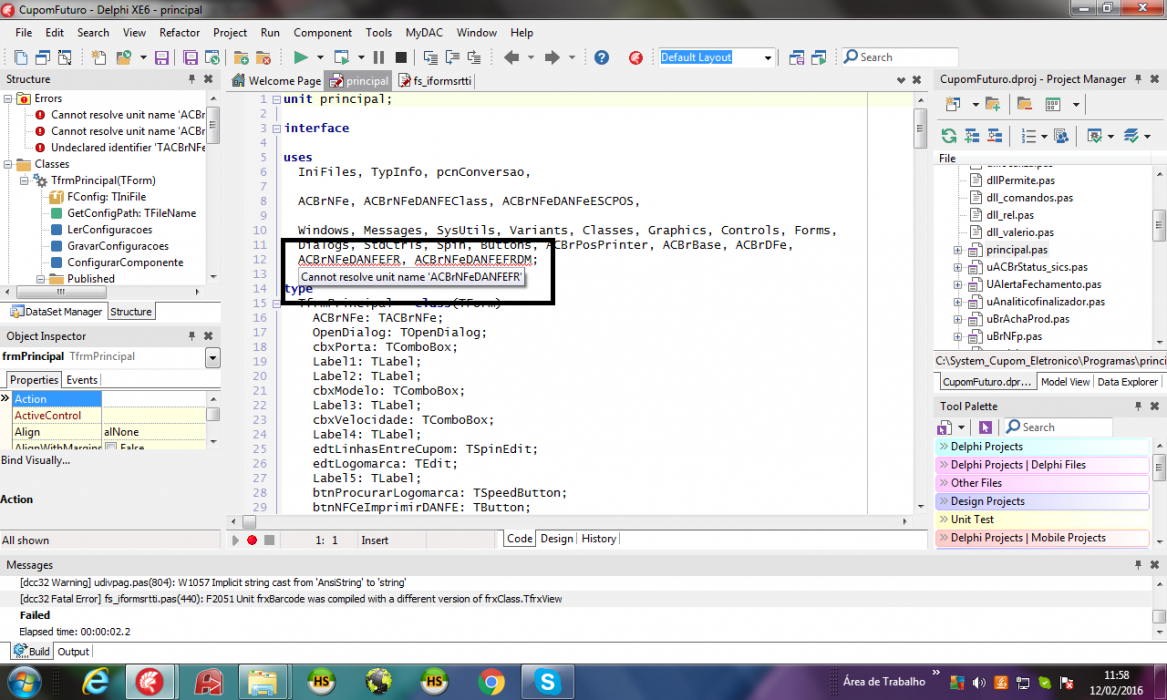Open the Run button dropdown arrow

[320, 57]
